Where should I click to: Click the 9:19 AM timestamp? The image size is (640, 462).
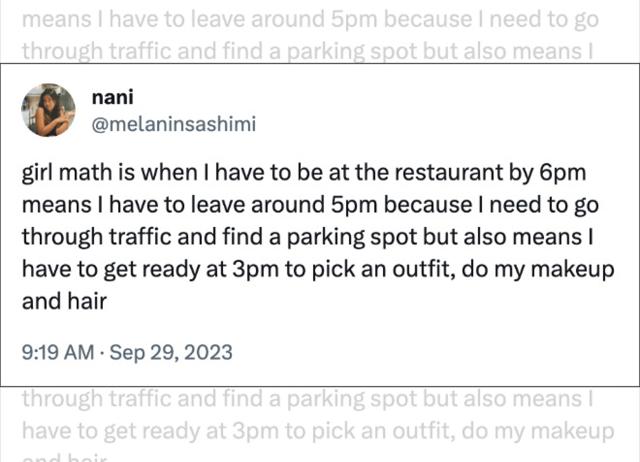[58, 352]
